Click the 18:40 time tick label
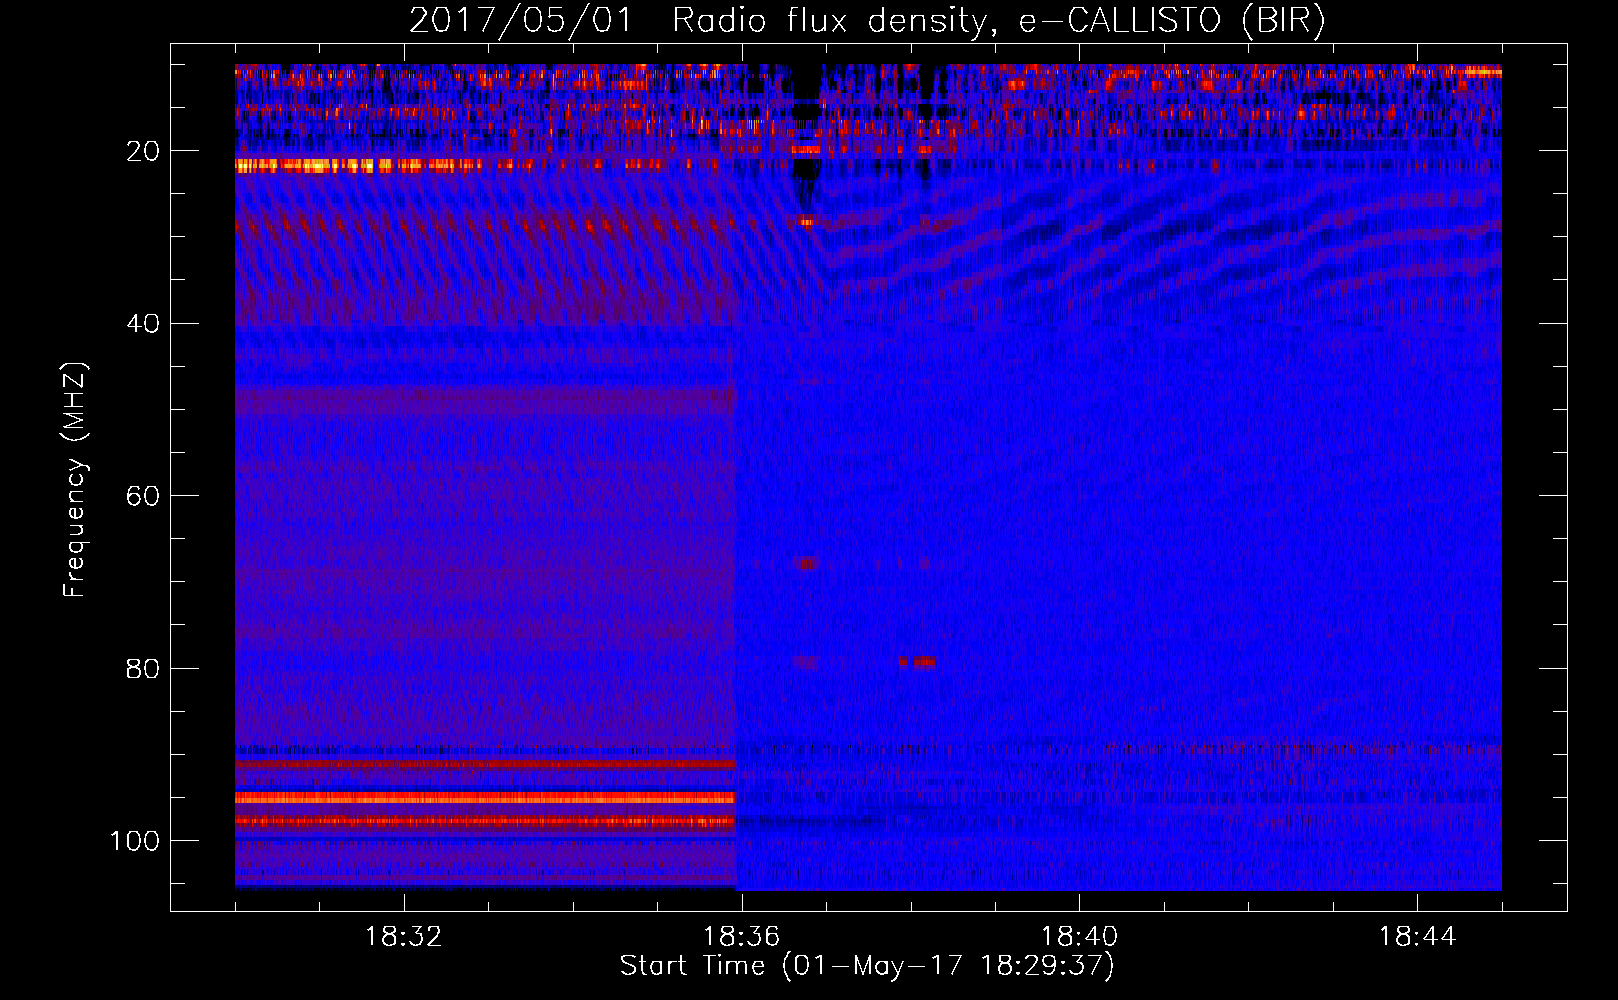1618x1000 pixels. (1080, 937)
